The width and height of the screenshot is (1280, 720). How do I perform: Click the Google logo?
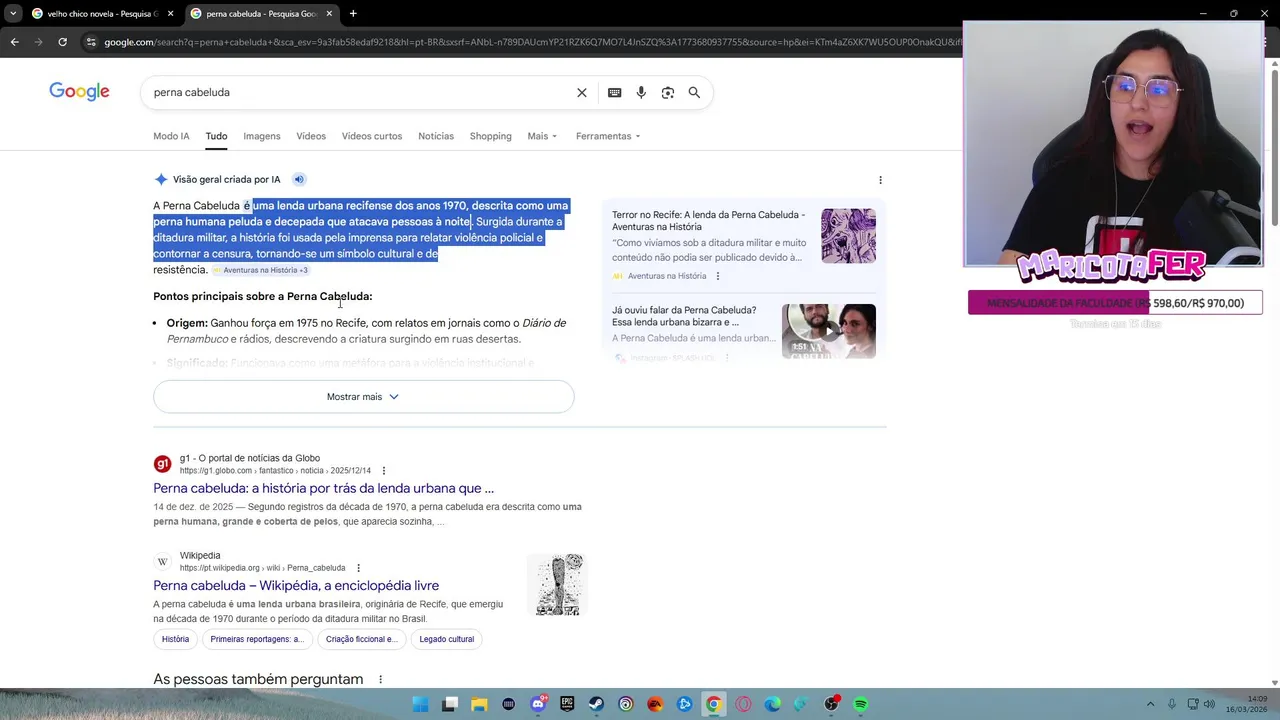tap(79, 92)
